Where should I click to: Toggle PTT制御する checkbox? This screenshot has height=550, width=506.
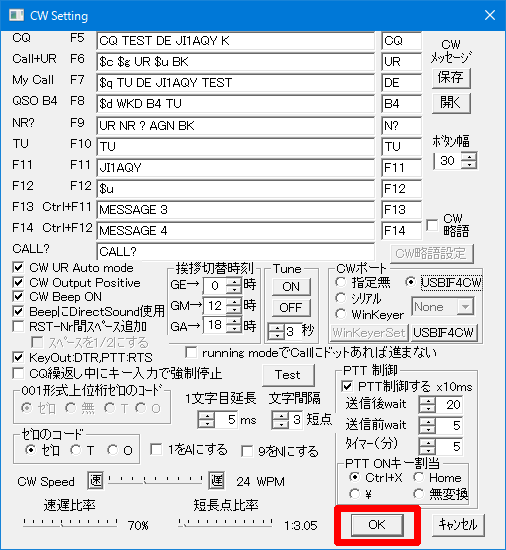[347, 387]
